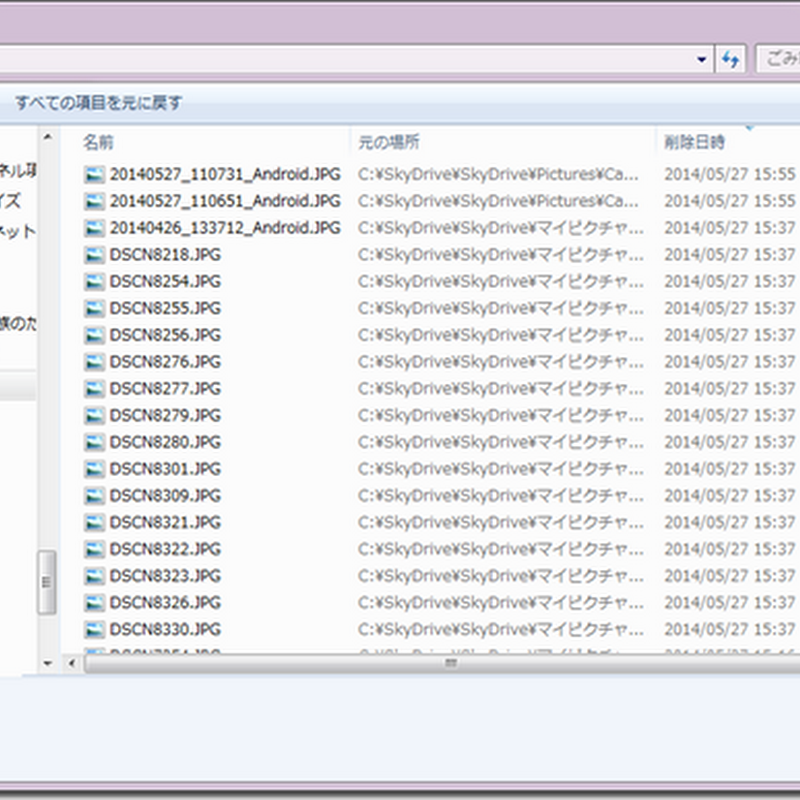Click the search box next to refresh

(x=778, y=60)
